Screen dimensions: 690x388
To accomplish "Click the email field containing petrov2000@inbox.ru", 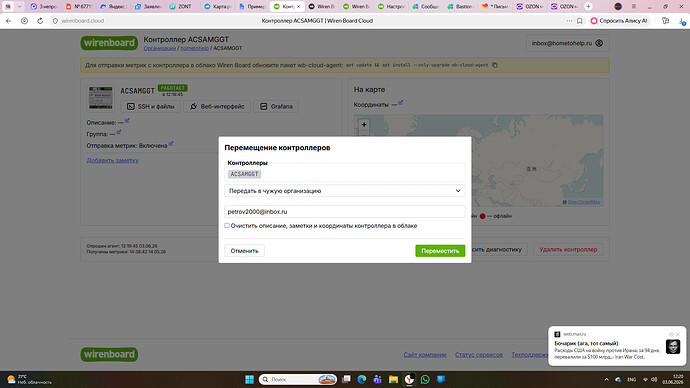I will 345,212.
